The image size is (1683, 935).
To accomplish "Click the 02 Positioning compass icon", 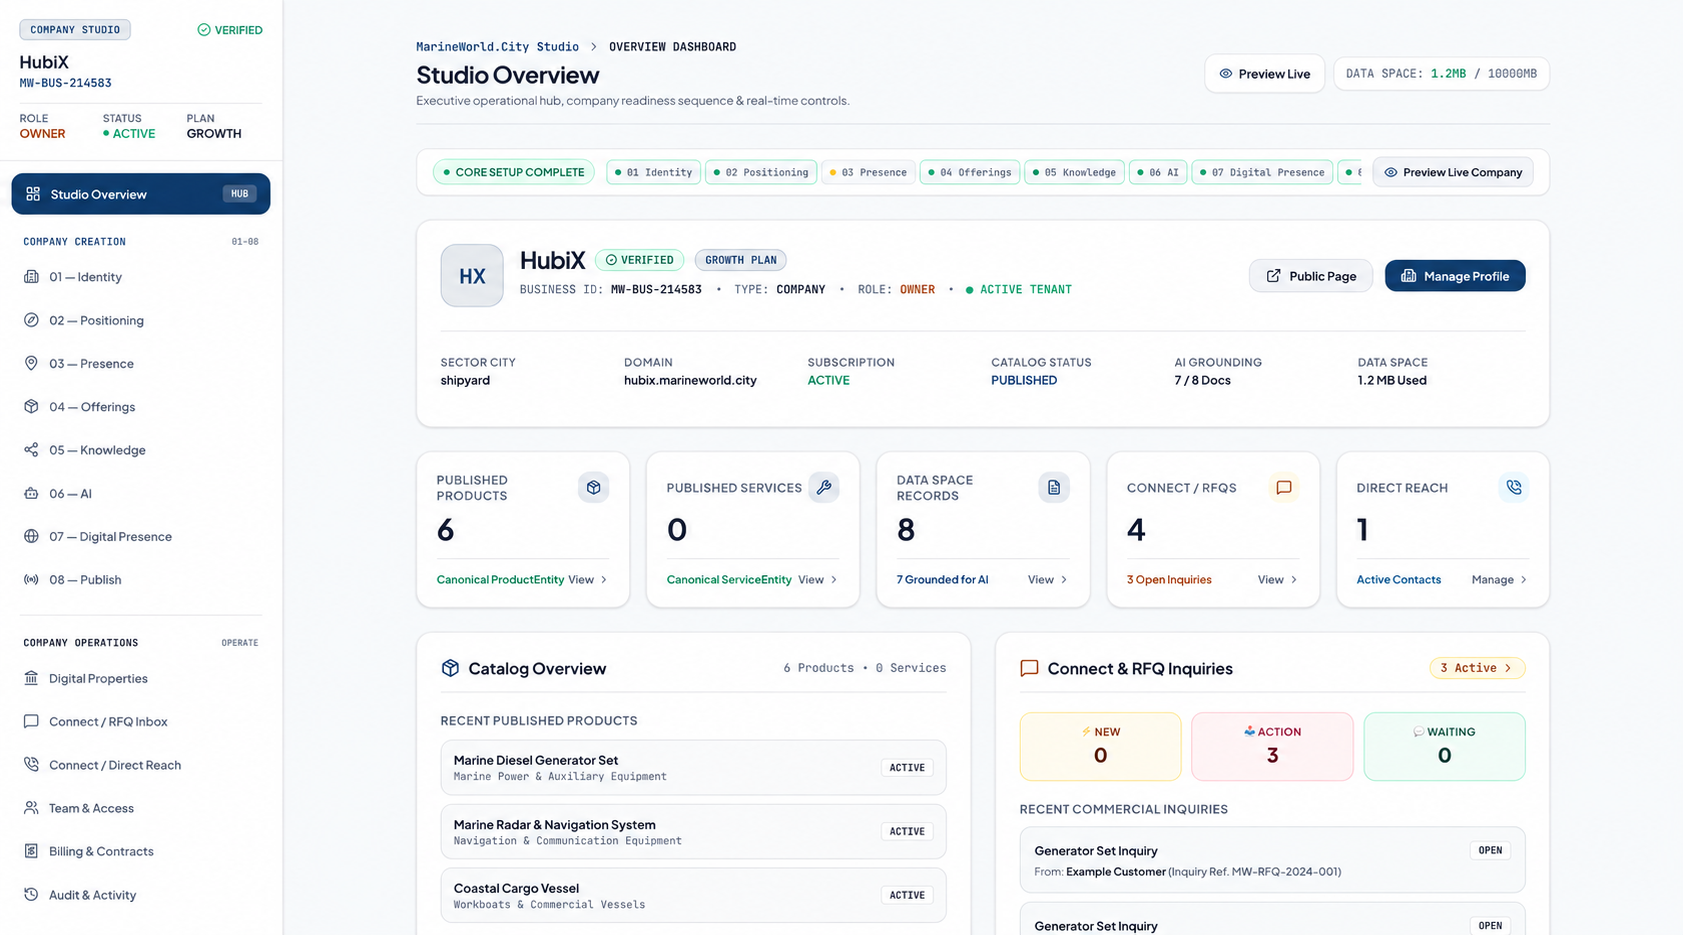I will 31,320.
